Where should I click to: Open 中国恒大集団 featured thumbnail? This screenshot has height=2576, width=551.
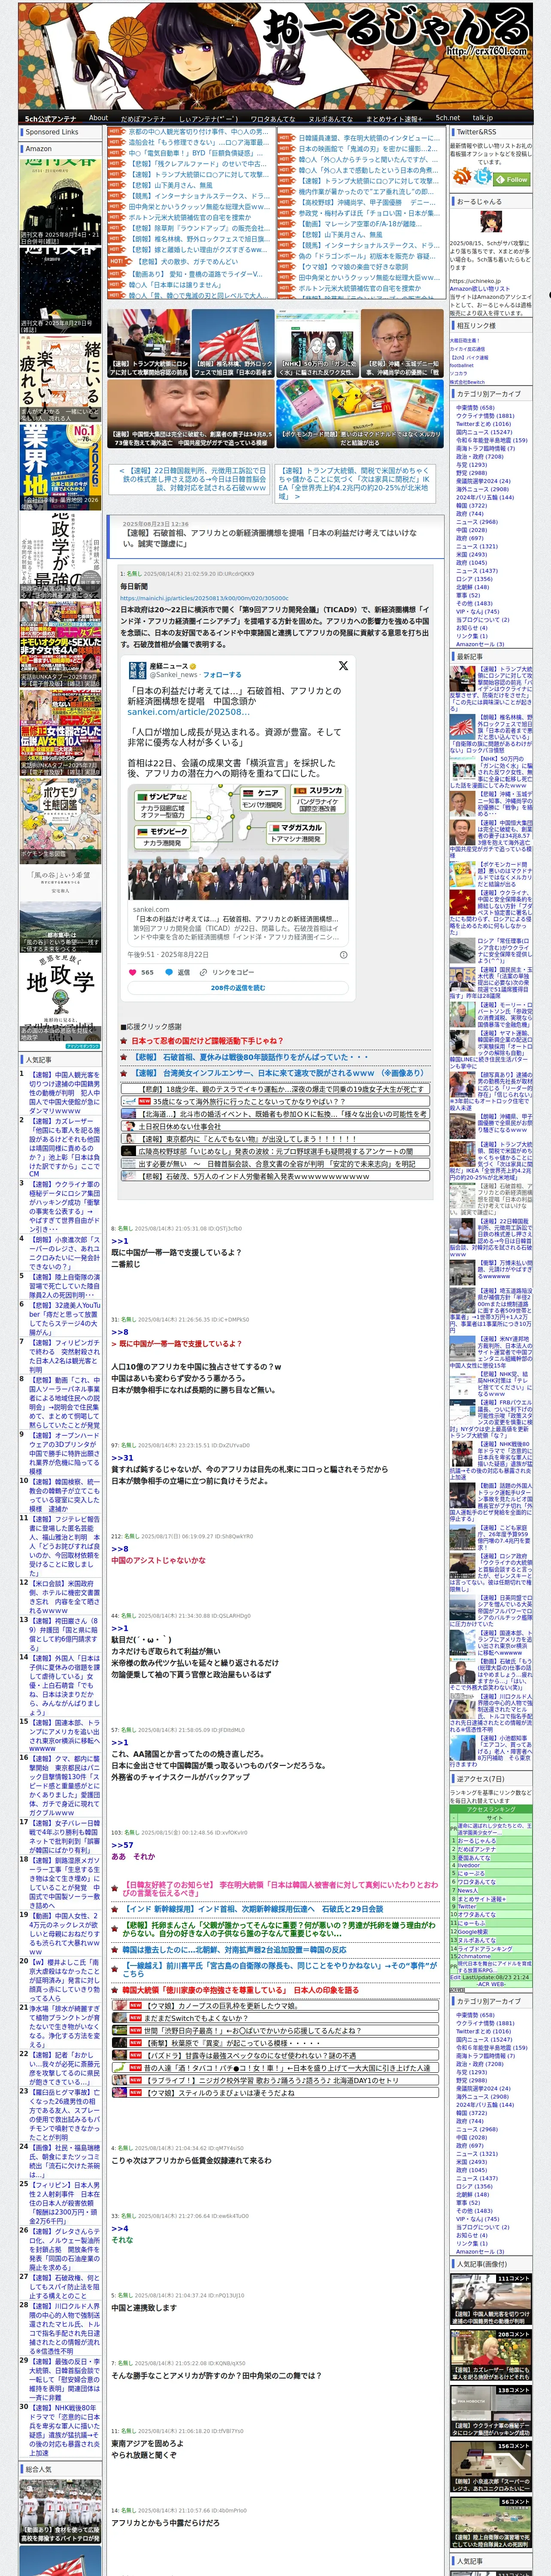tap(190, 413)
